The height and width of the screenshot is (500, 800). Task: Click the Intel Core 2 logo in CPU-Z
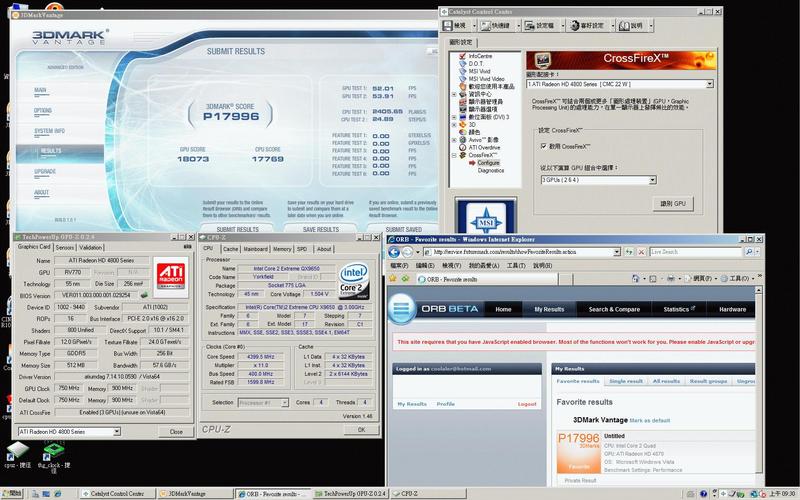(354, 281)
